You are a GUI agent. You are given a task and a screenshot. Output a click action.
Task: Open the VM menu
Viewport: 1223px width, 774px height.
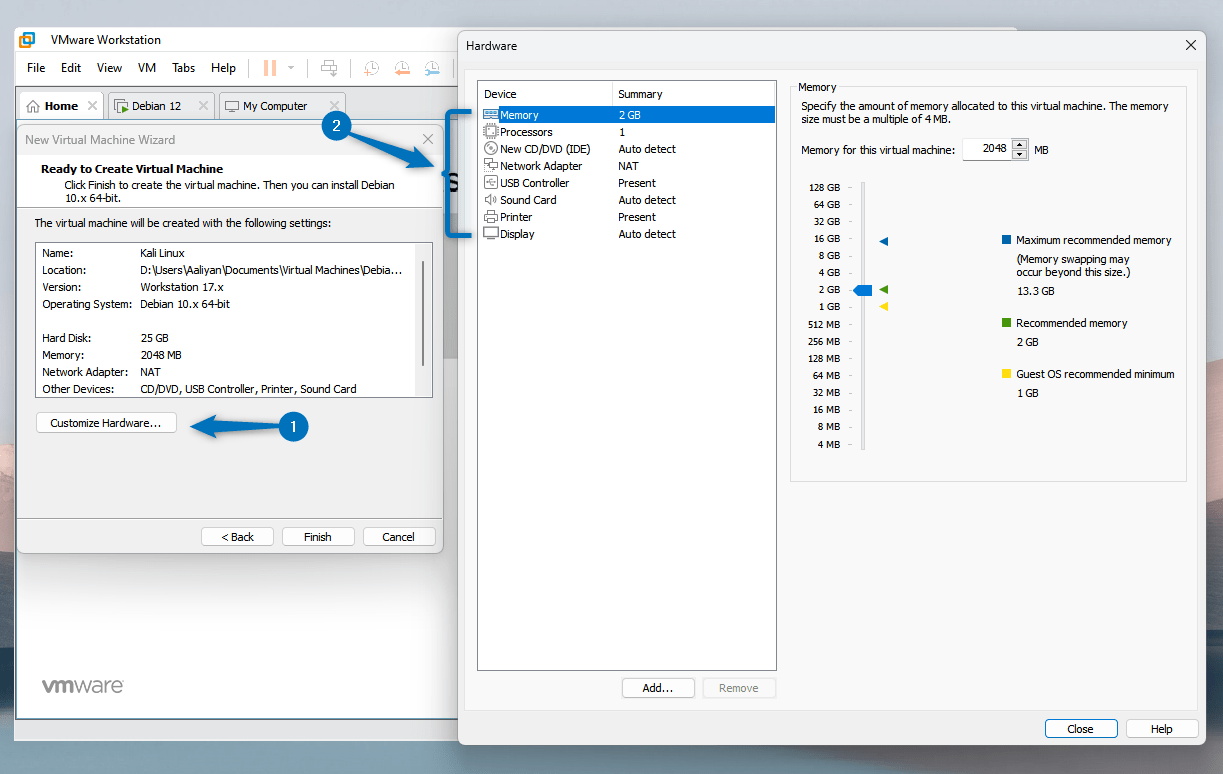(x=147, y=68)
